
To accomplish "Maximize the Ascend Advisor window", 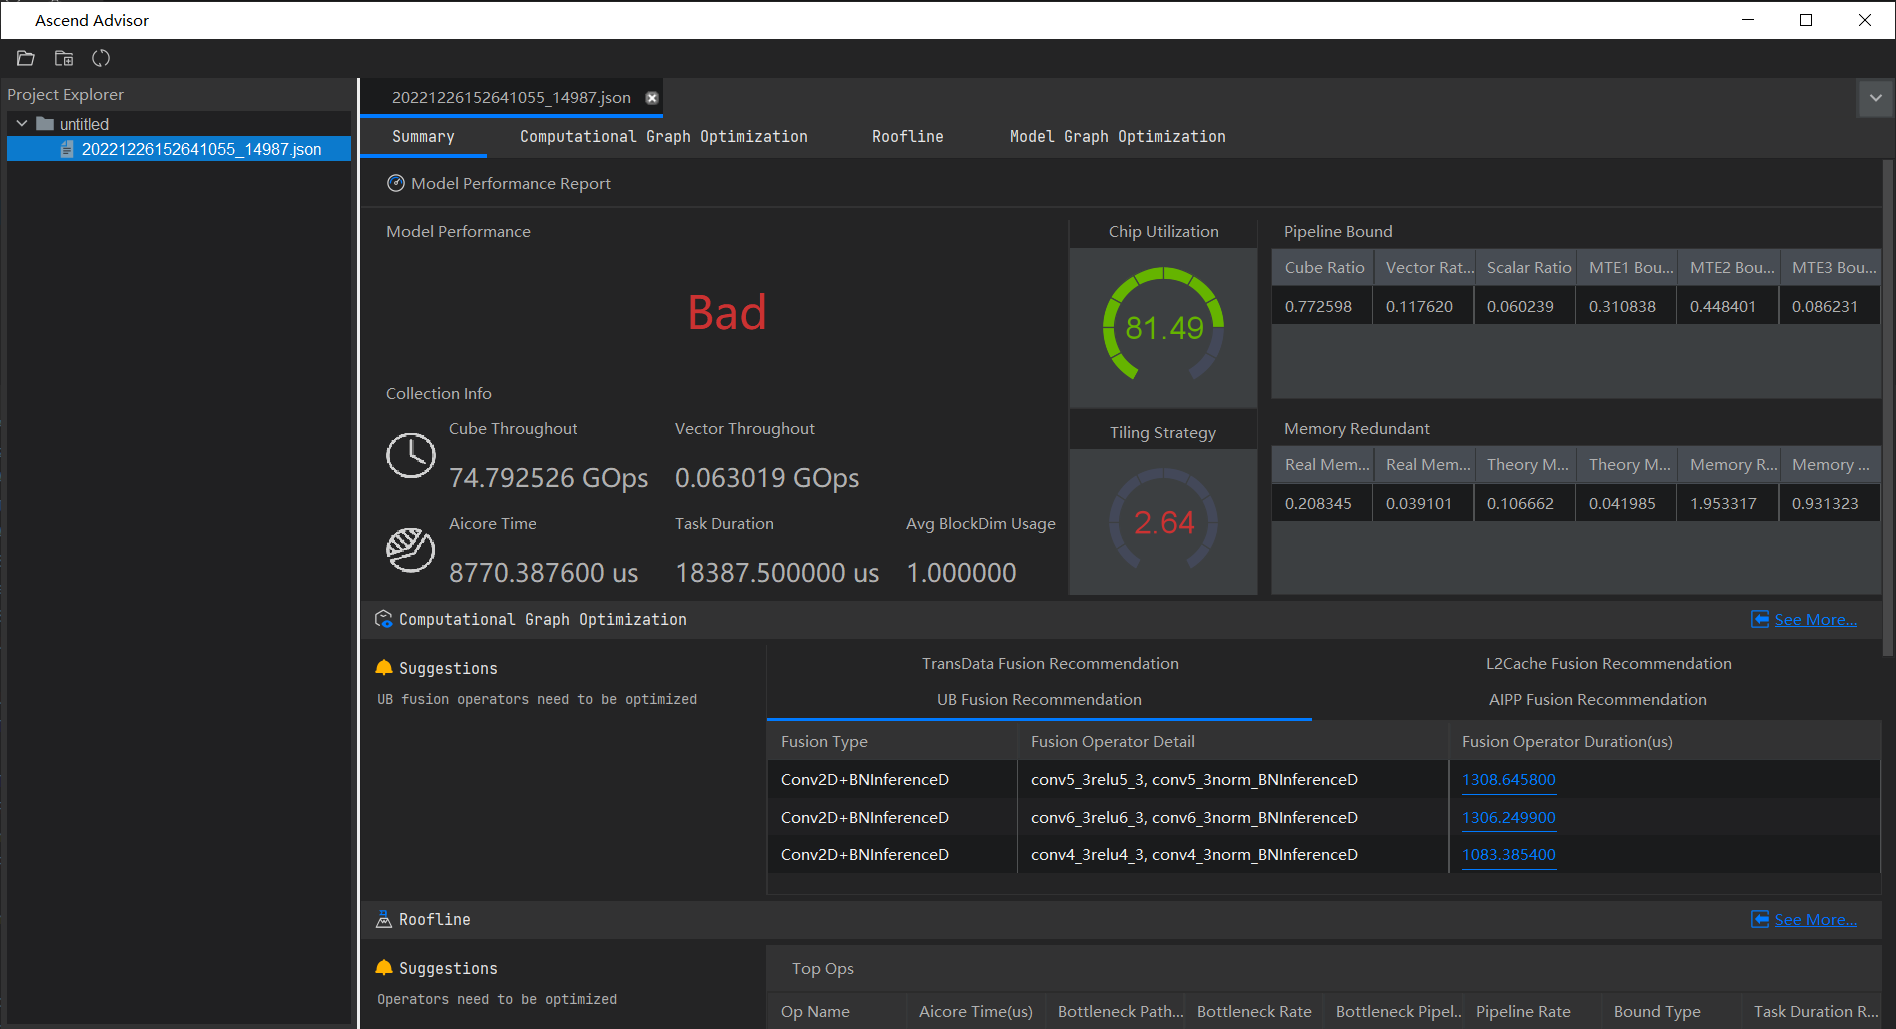I will (x=1806, y=20).
